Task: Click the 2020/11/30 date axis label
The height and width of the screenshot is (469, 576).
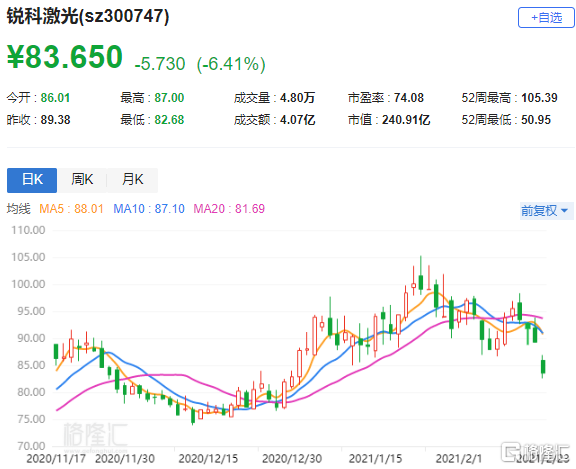Action: point(125,459)
